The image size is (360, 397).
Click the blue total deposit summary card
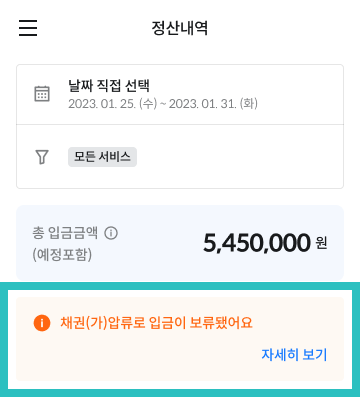180,243
